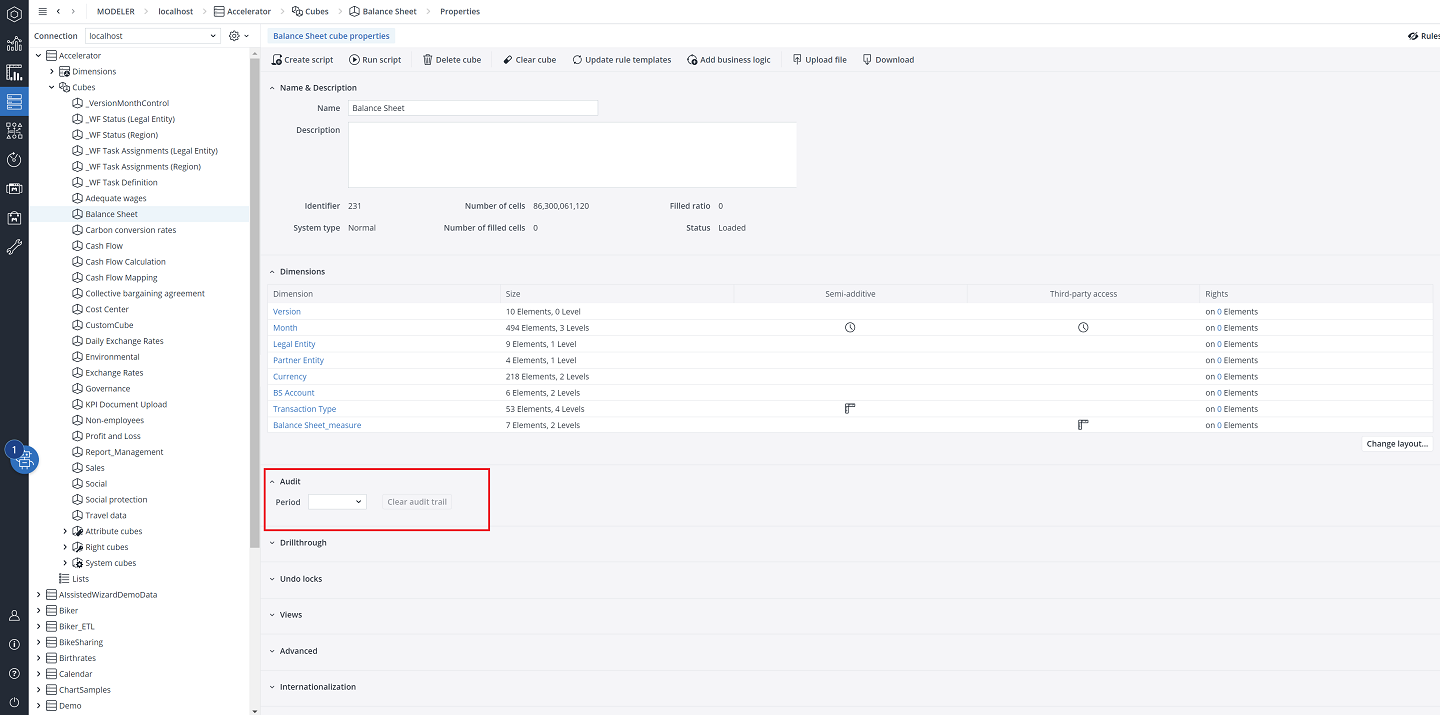Screen dimensions: 1440x715
Task: Click the Add business logic icon
Action: click(690, 59)
